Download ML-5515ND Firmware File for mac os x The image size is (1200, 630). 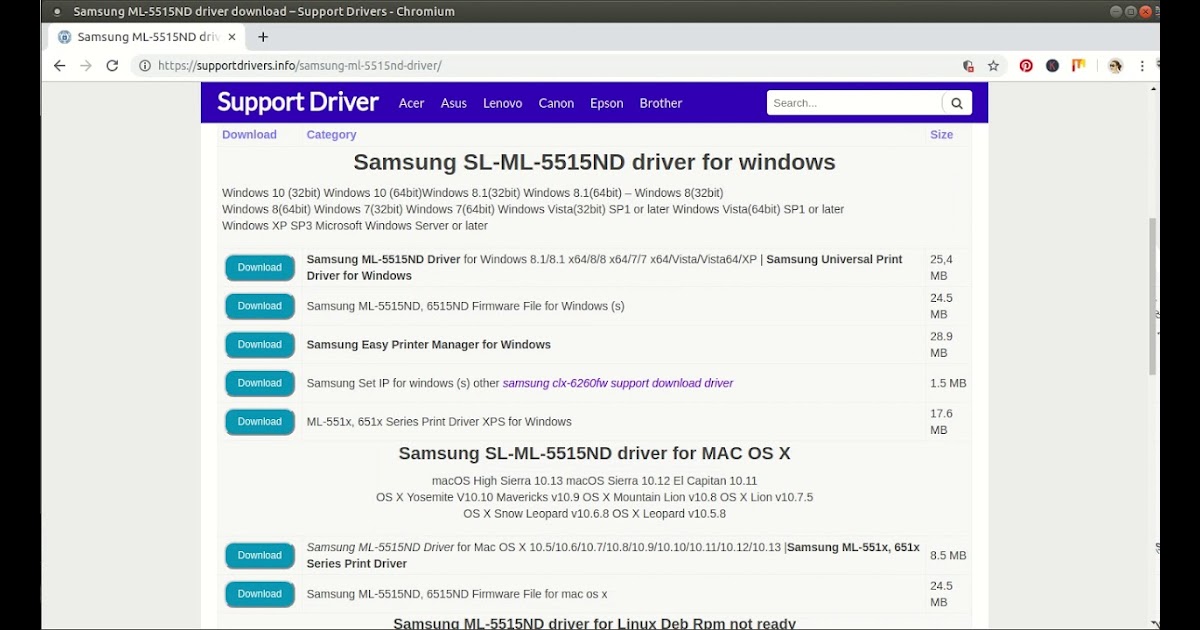pyautogui.click(x=260, y=594)
